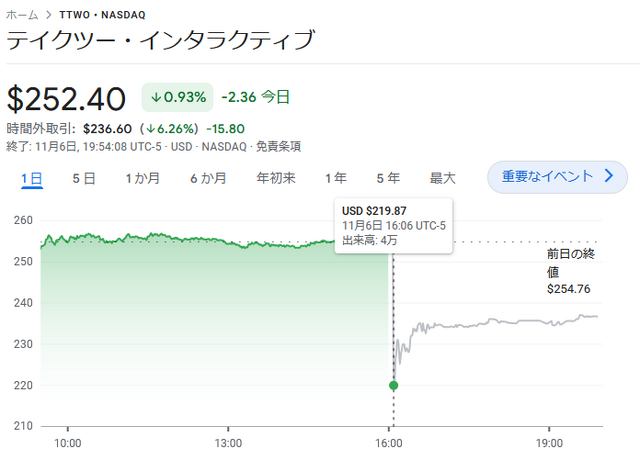Expand 重要なイベント using its chevron arrow

[610, 177]
